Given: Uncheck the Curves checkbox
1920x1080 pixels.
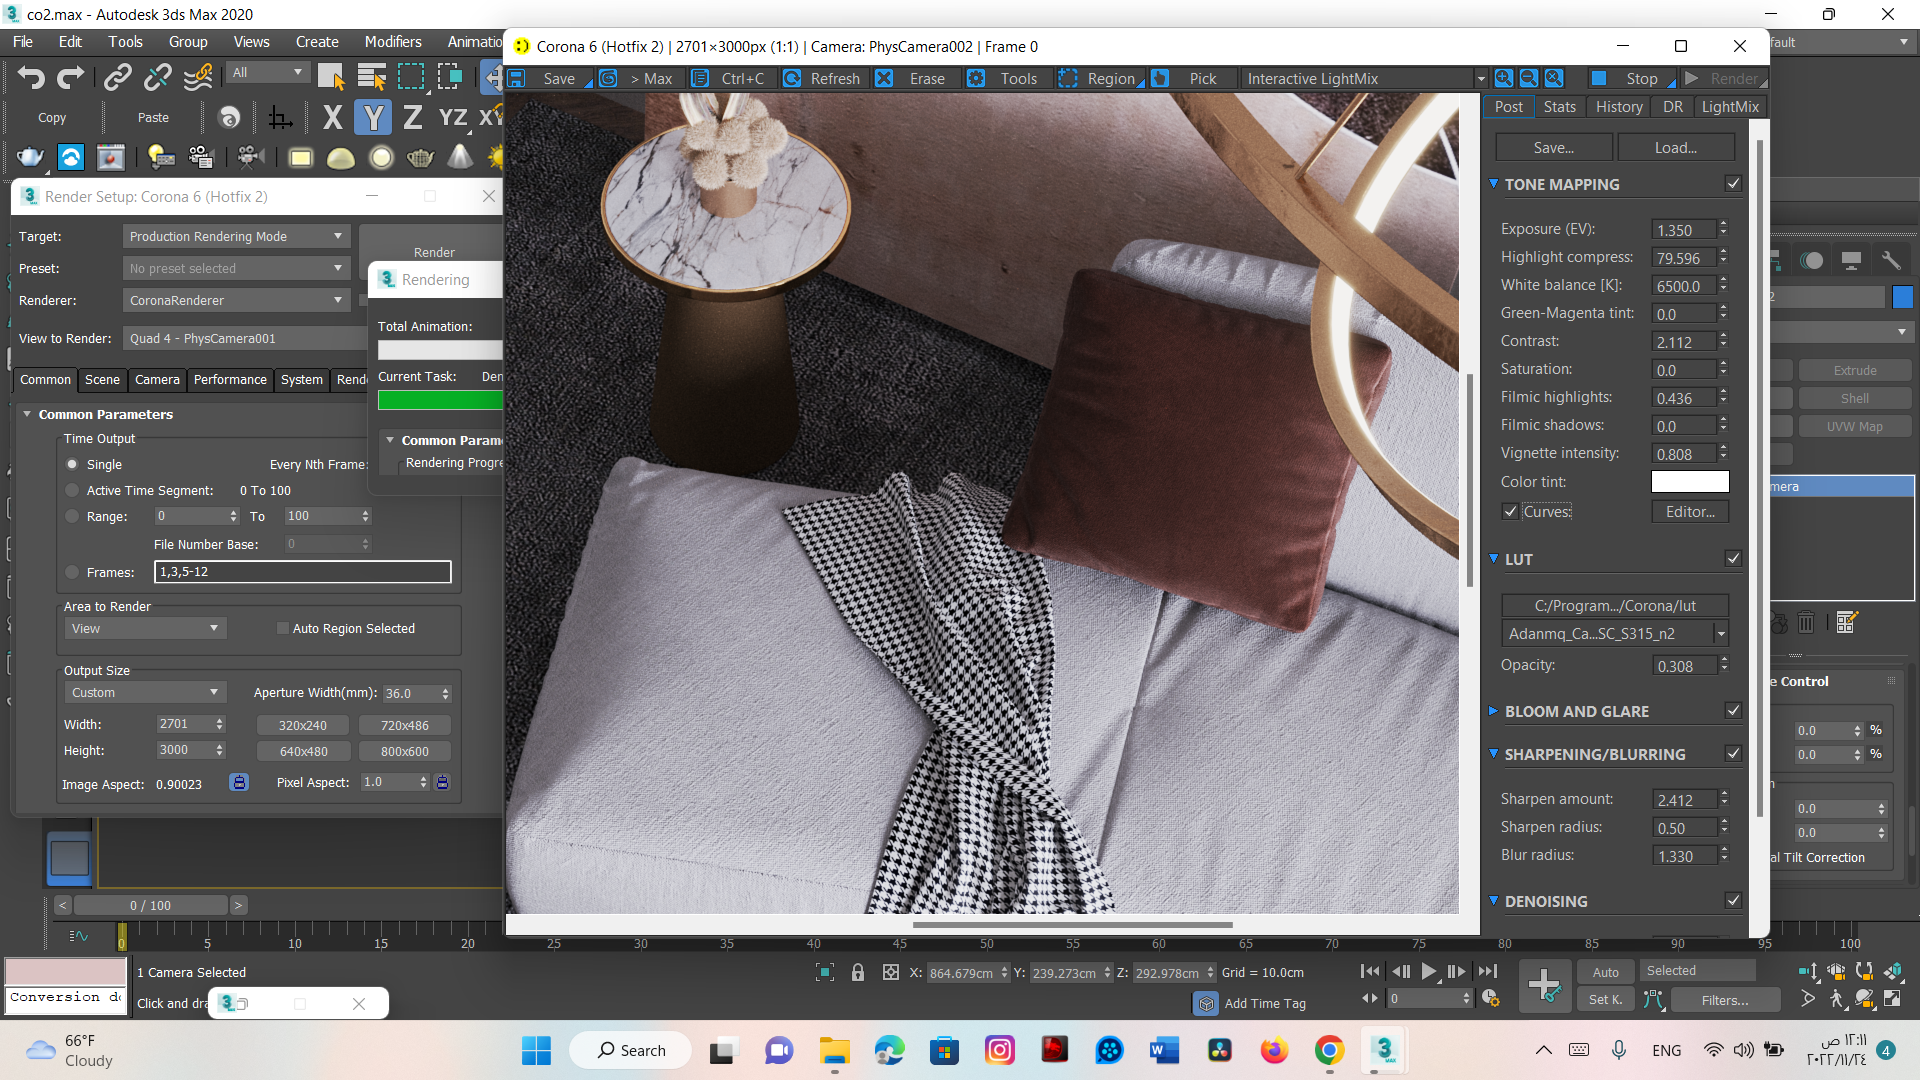Looking at the screenshot, I should click(x=1511, y=511).
